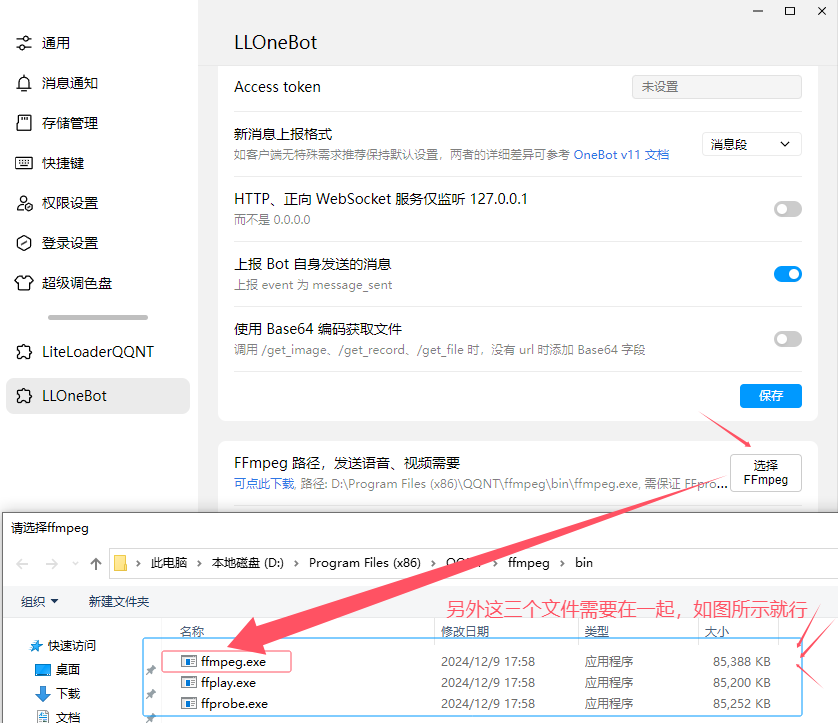Select 快速访问 in navigation tree
Image resolution: width=838 pixels, height=723 pixels.
click(72, 646)
